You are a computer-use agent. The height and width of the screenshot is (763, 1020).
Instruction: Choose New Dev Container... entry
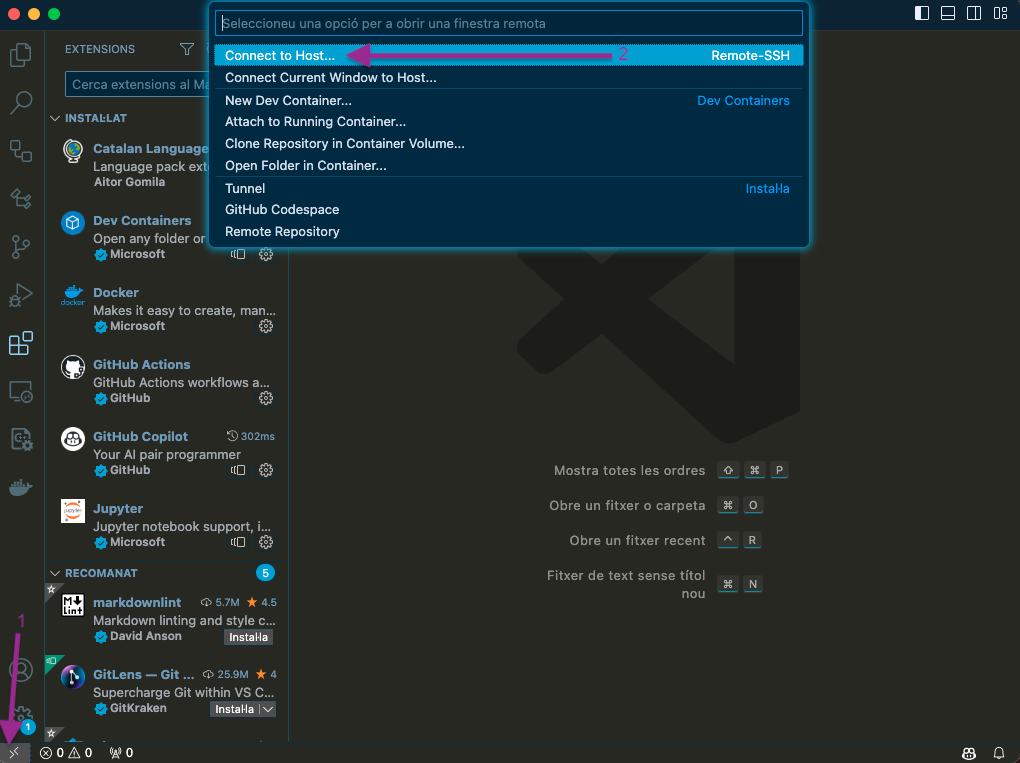[x=509, y=100]
